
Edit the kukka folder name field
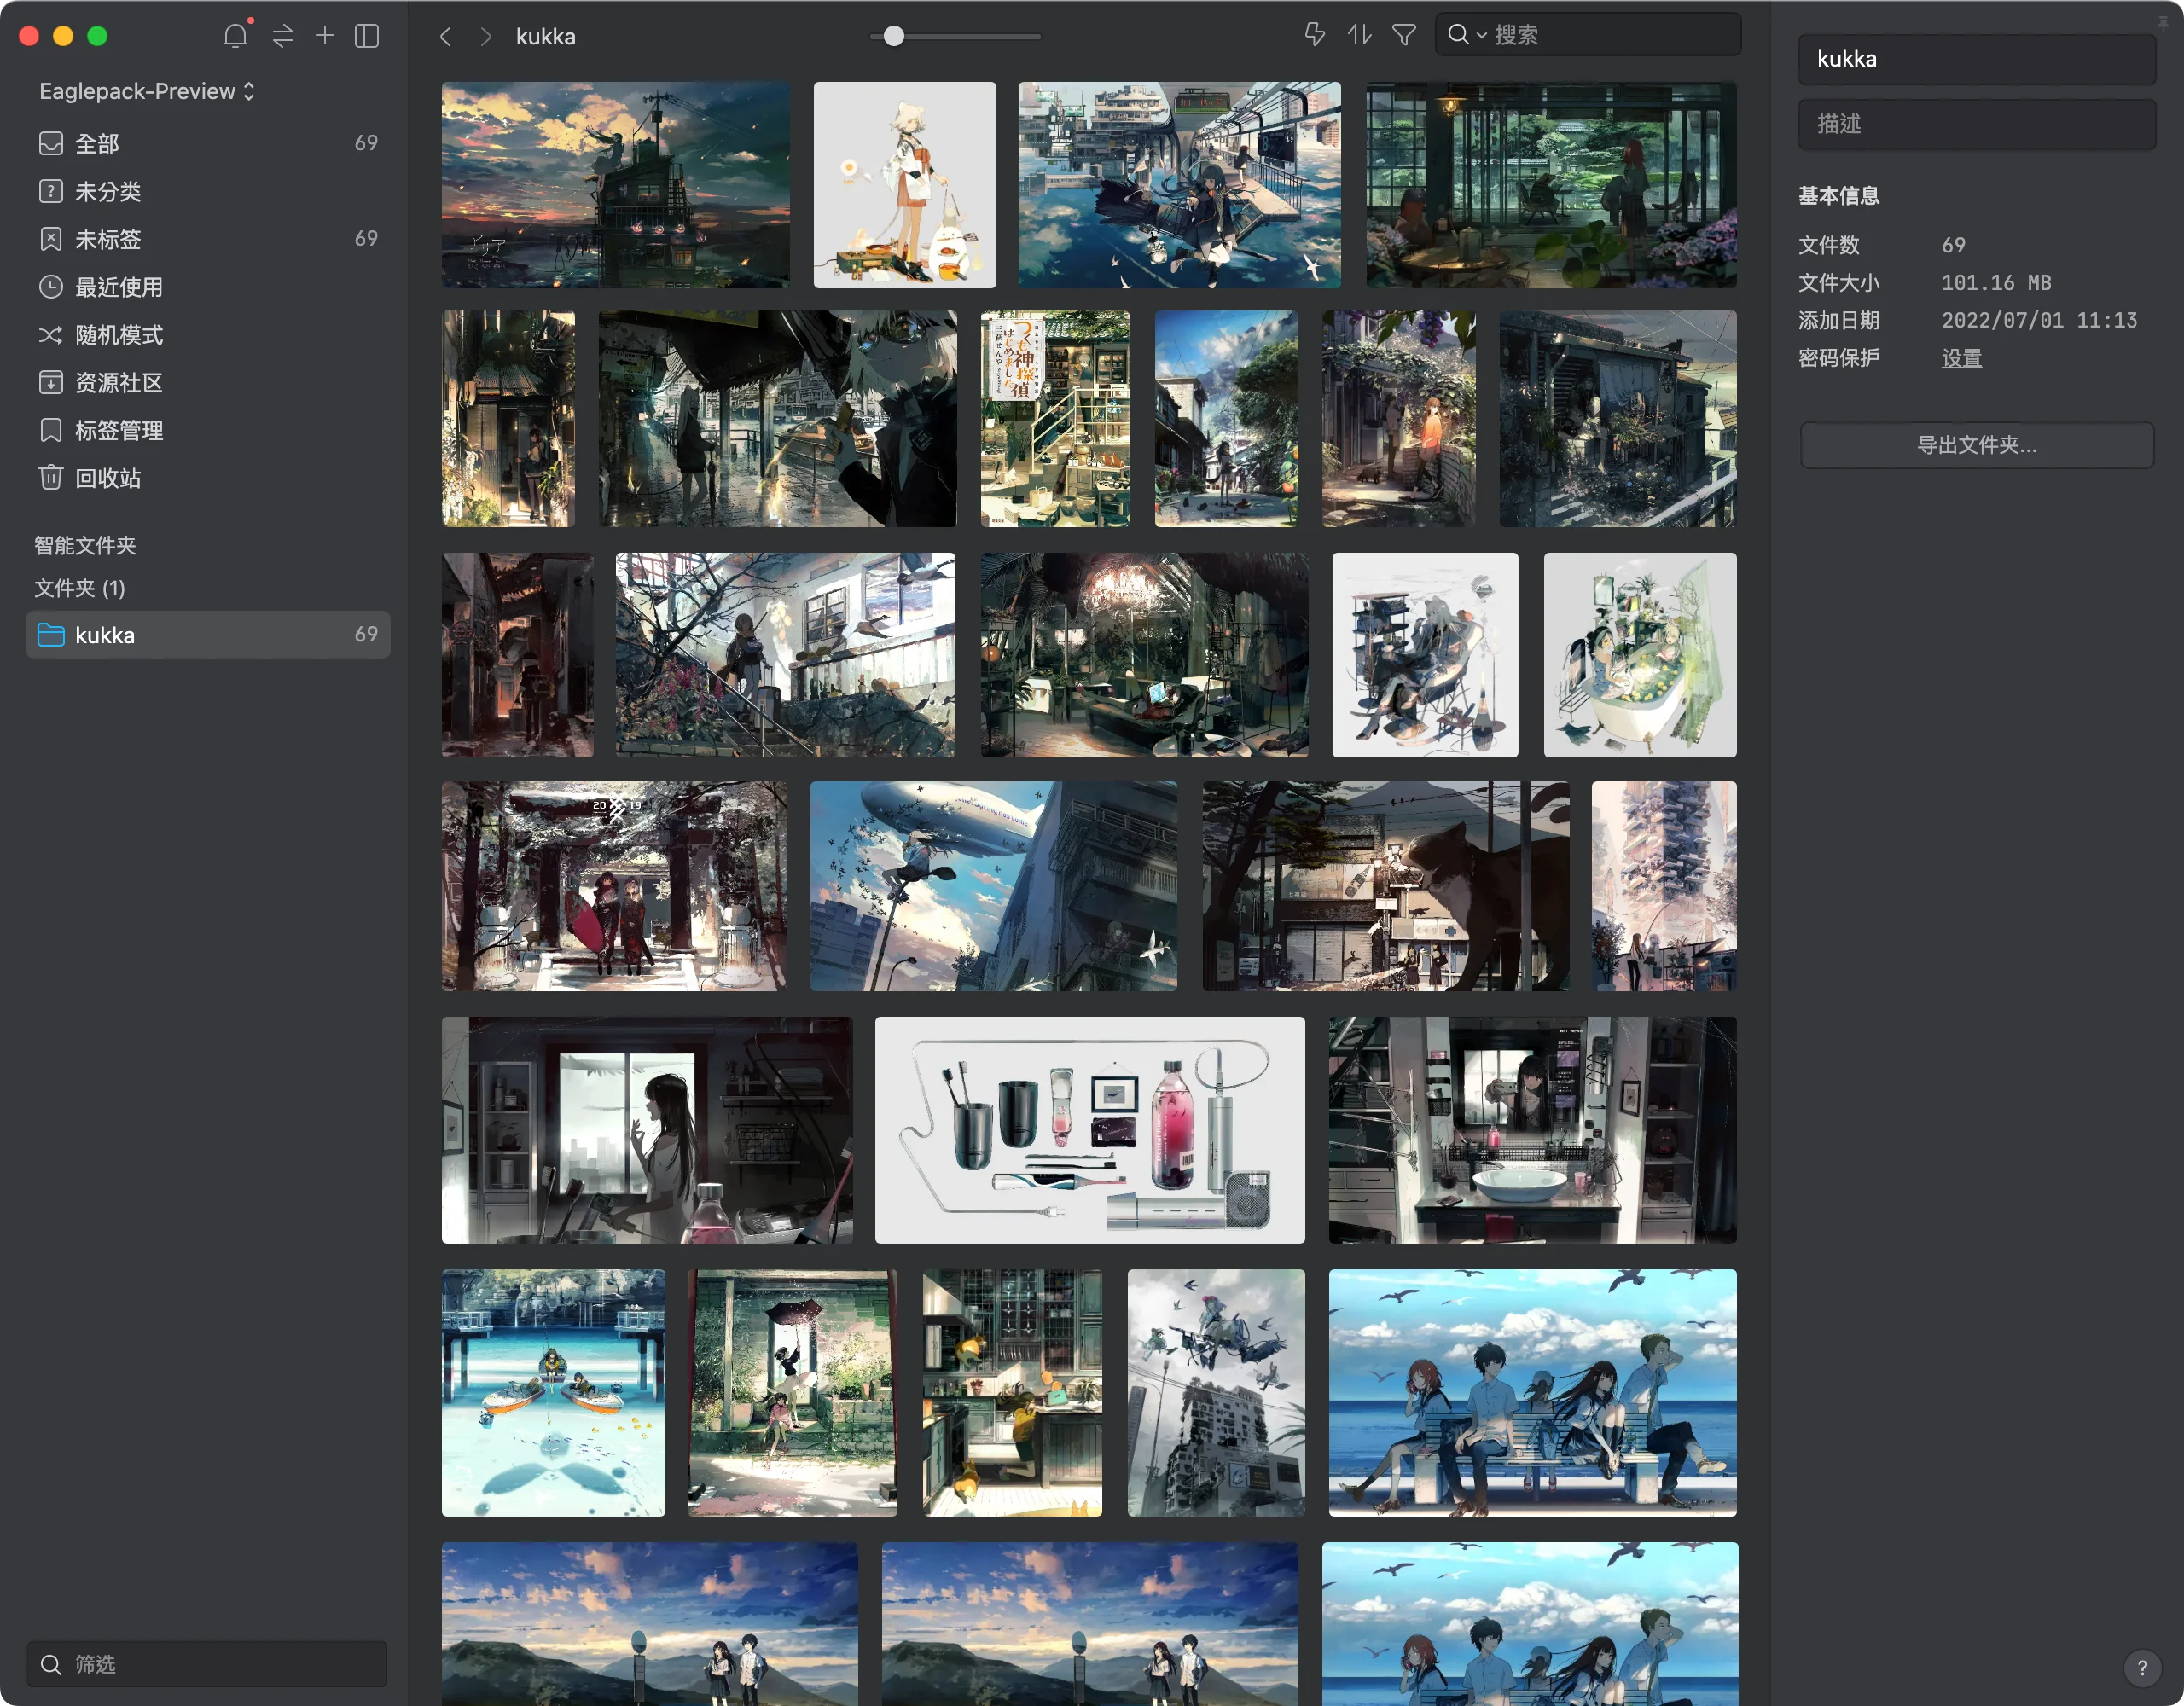click(x=1977, y=59)
